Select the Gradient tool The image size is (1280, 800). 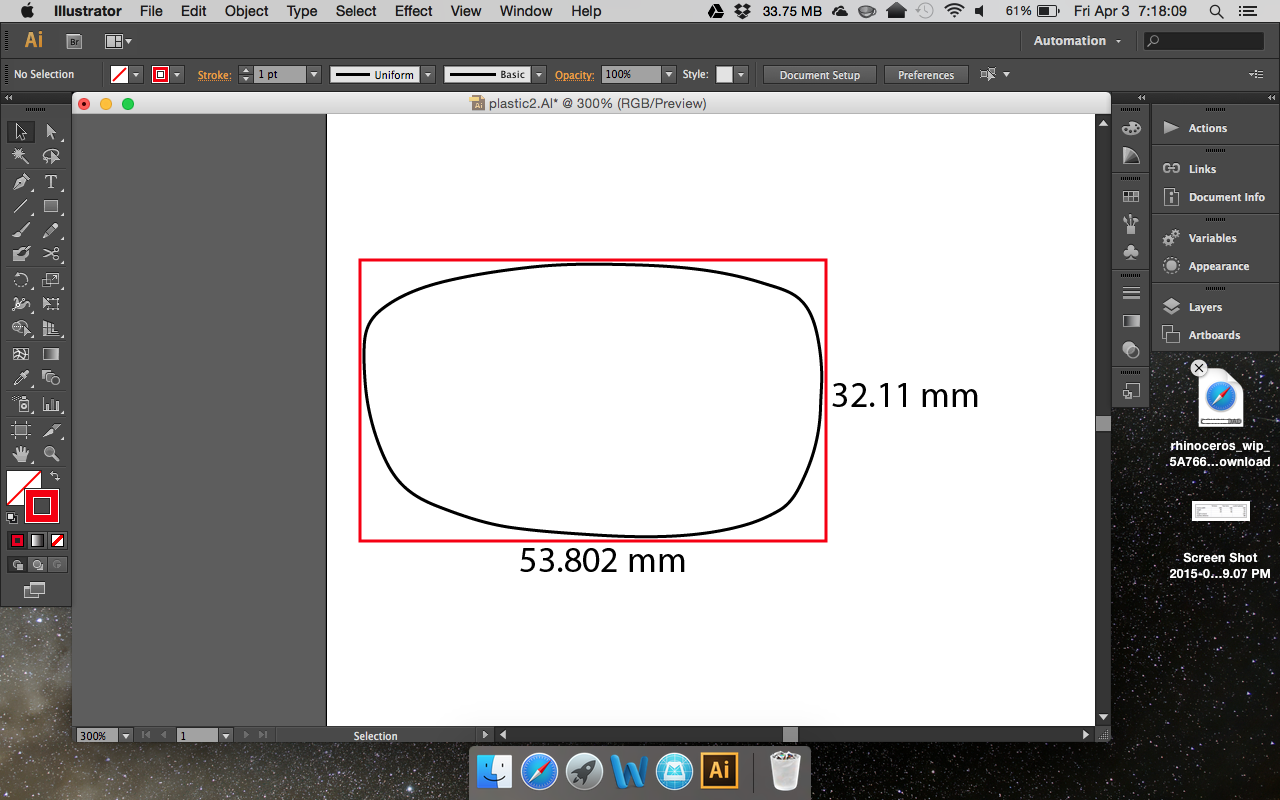(x=51, y=354)
